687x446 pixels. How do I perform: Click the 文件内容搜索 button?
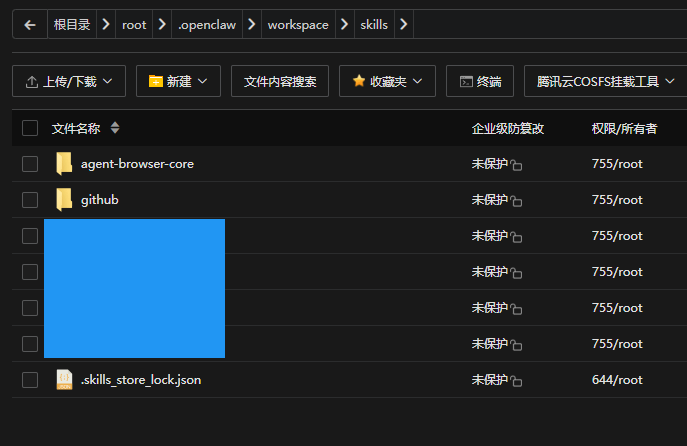[280, 81]
